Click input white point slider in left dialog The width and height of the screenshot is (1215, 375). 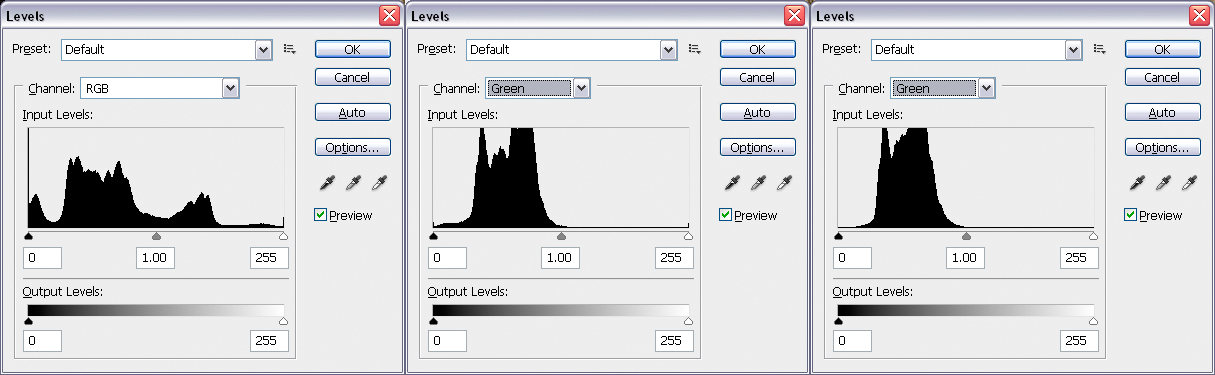pos(283,237)
